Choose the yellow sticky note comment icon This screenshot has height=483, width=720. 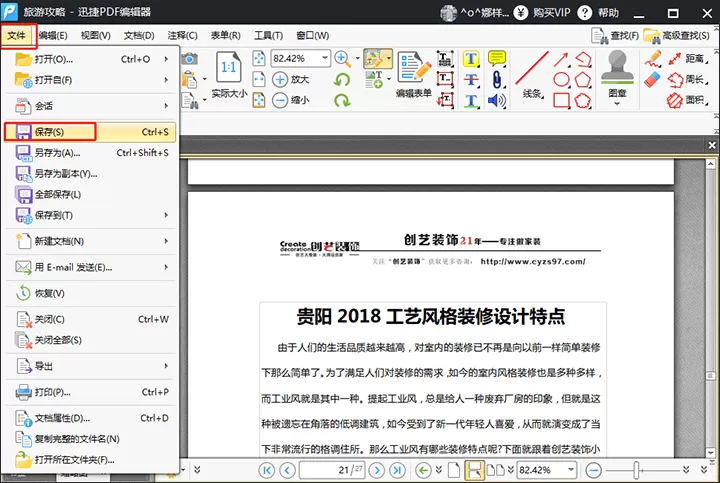(x=496, y=58)
